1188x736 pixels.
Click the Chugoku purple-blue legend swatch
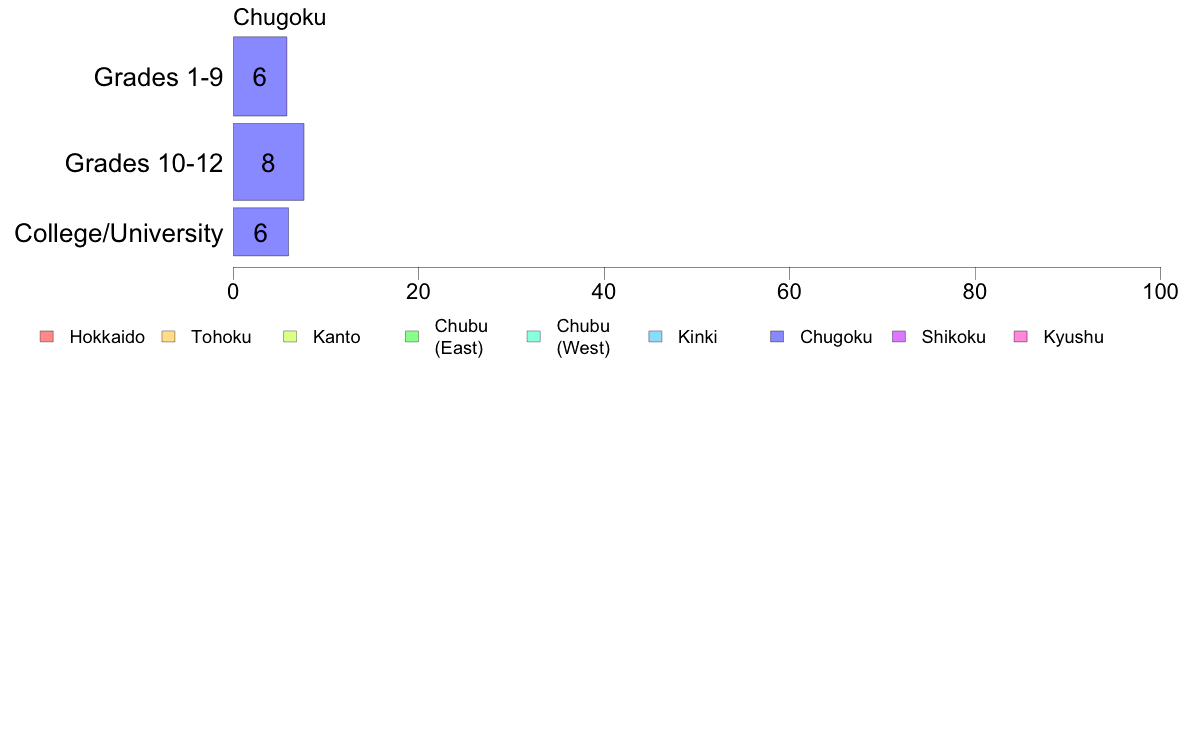tap(777, 337)
